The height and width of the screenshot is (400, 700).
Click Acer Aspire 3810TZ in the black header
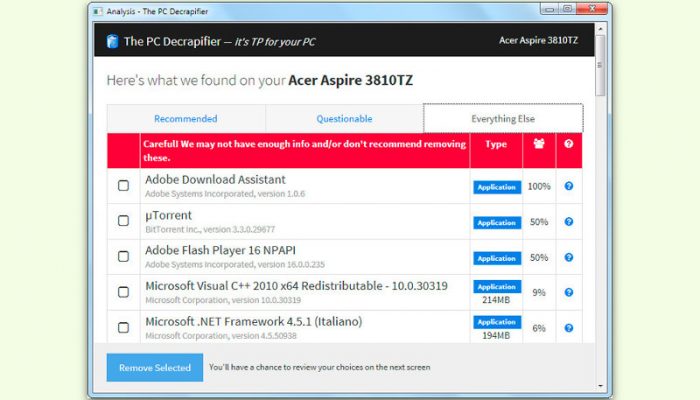[x=538, y=40]
